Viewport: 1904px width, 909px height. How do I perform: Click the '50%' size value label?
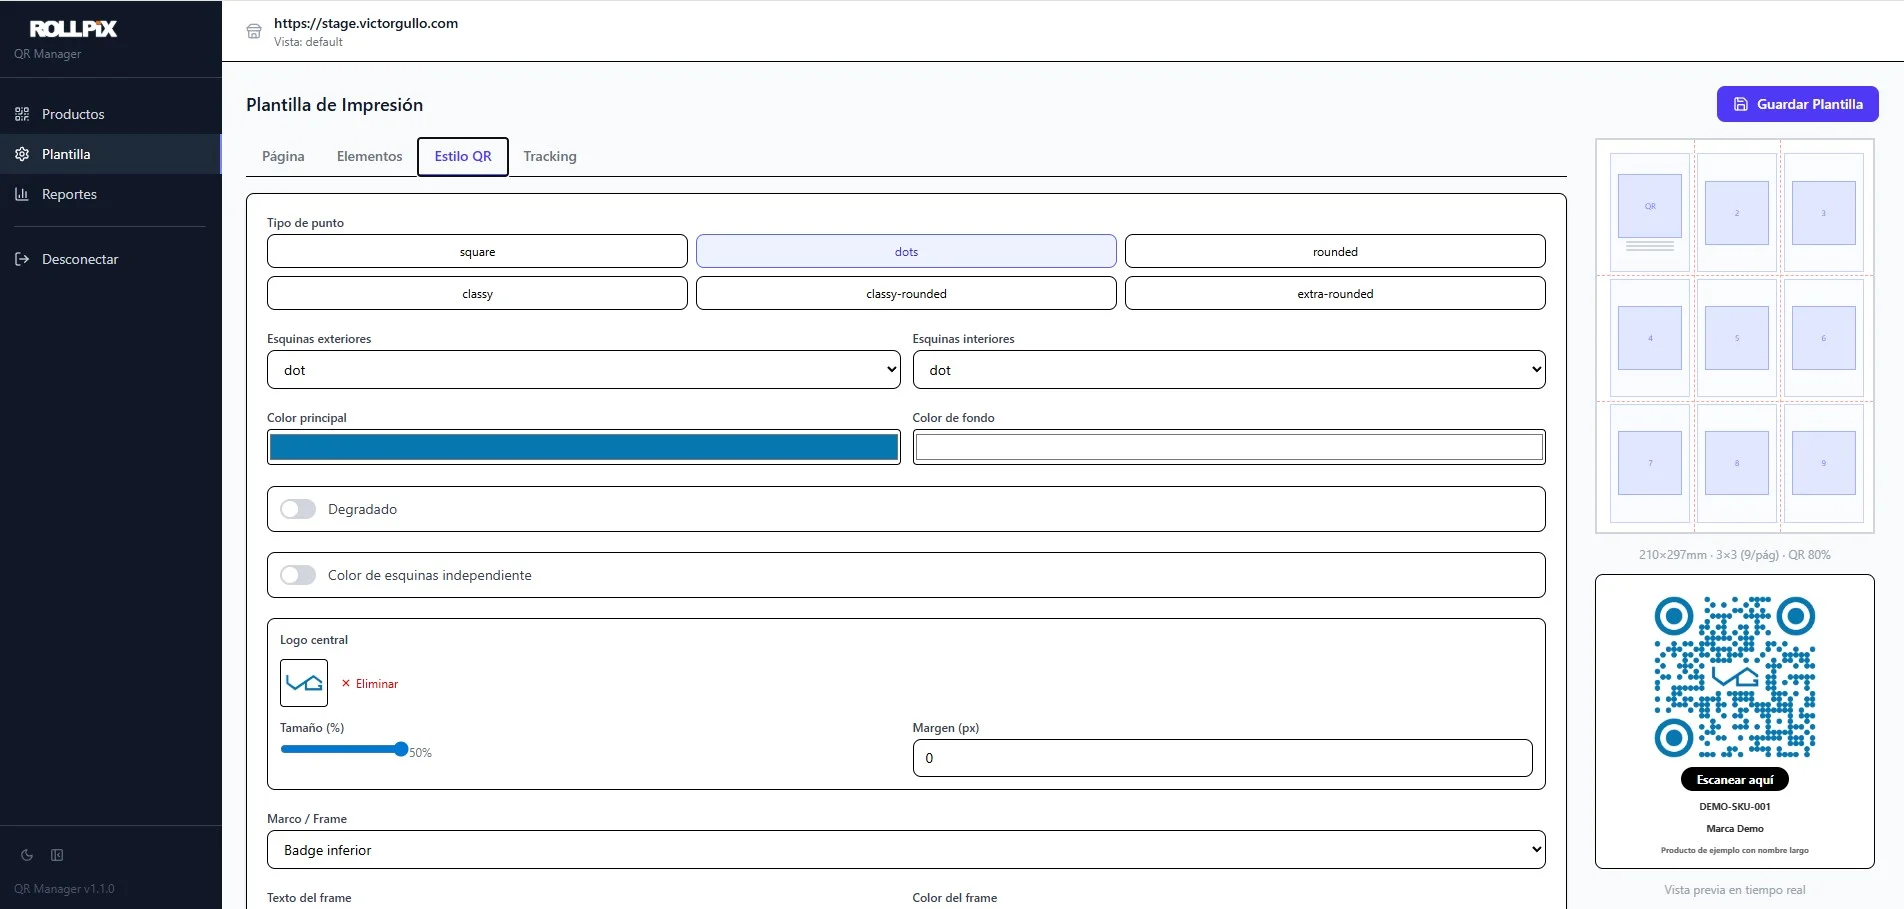pyautogui.click(x=420, y=753)
